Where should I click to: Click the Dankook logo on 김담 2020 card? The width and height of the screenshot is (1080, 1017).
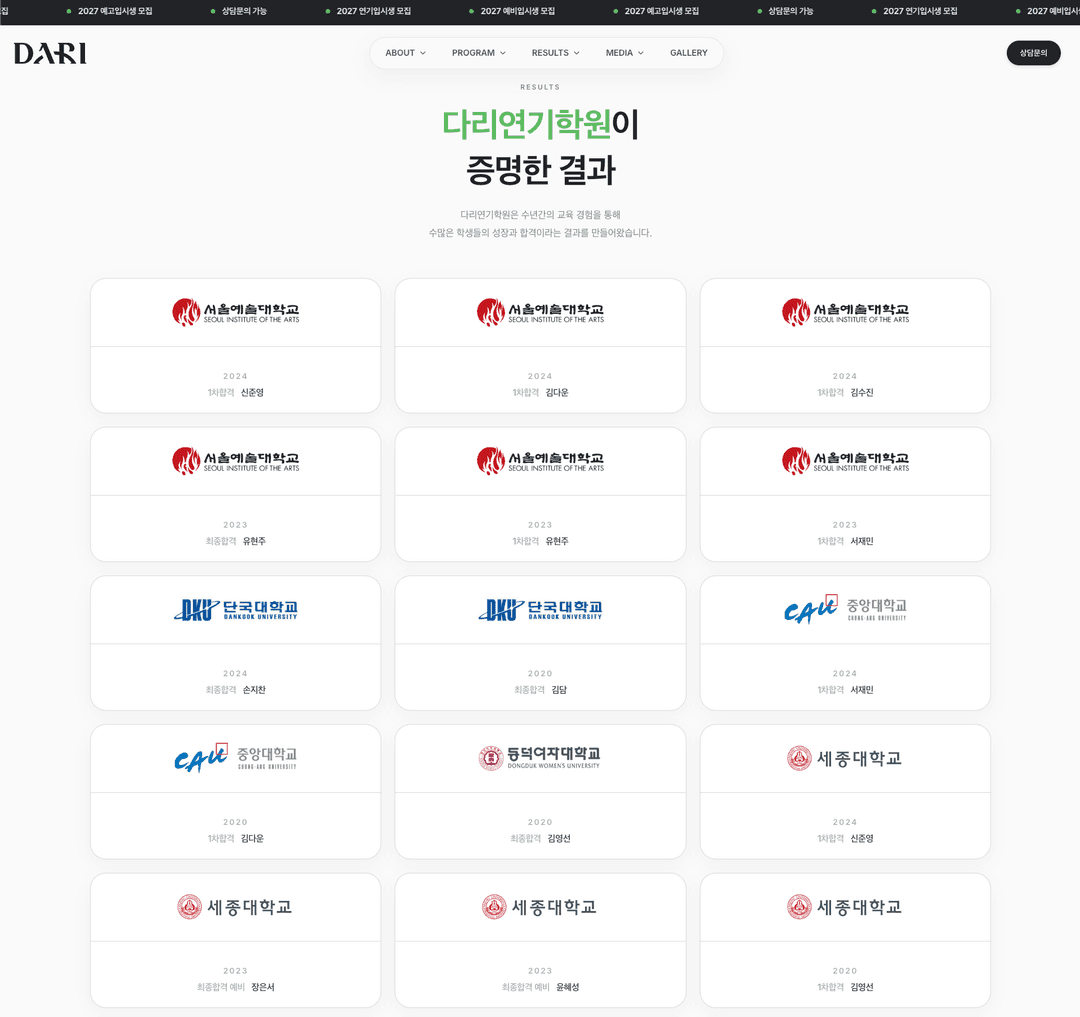pos(540,609)
